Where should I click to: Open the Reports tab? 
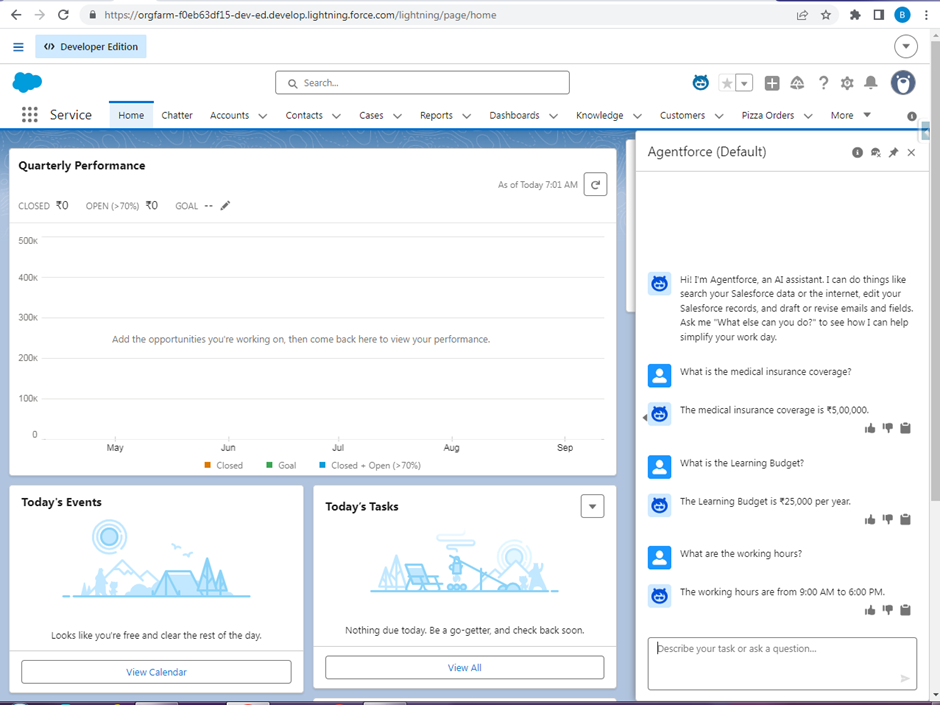[x=436, y=115]
